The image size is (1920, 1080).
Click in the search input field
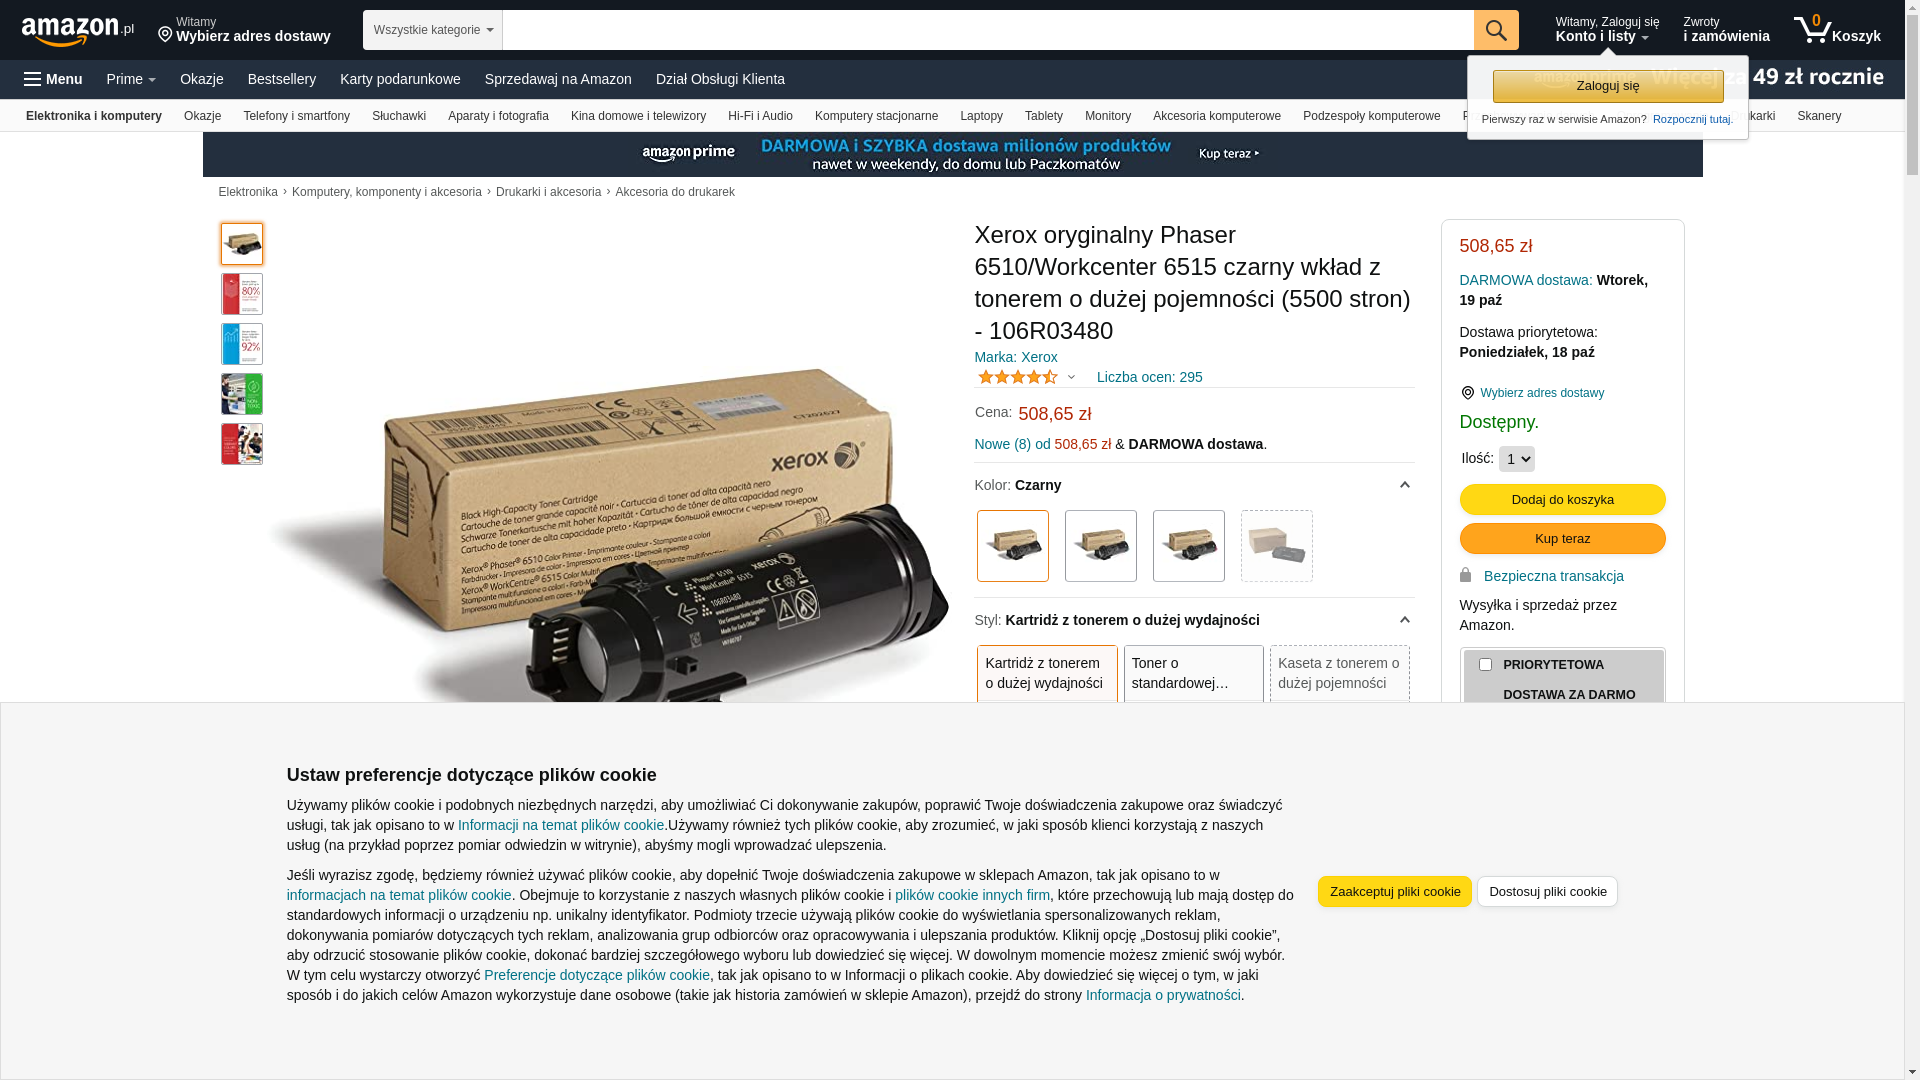pos(988,30)
